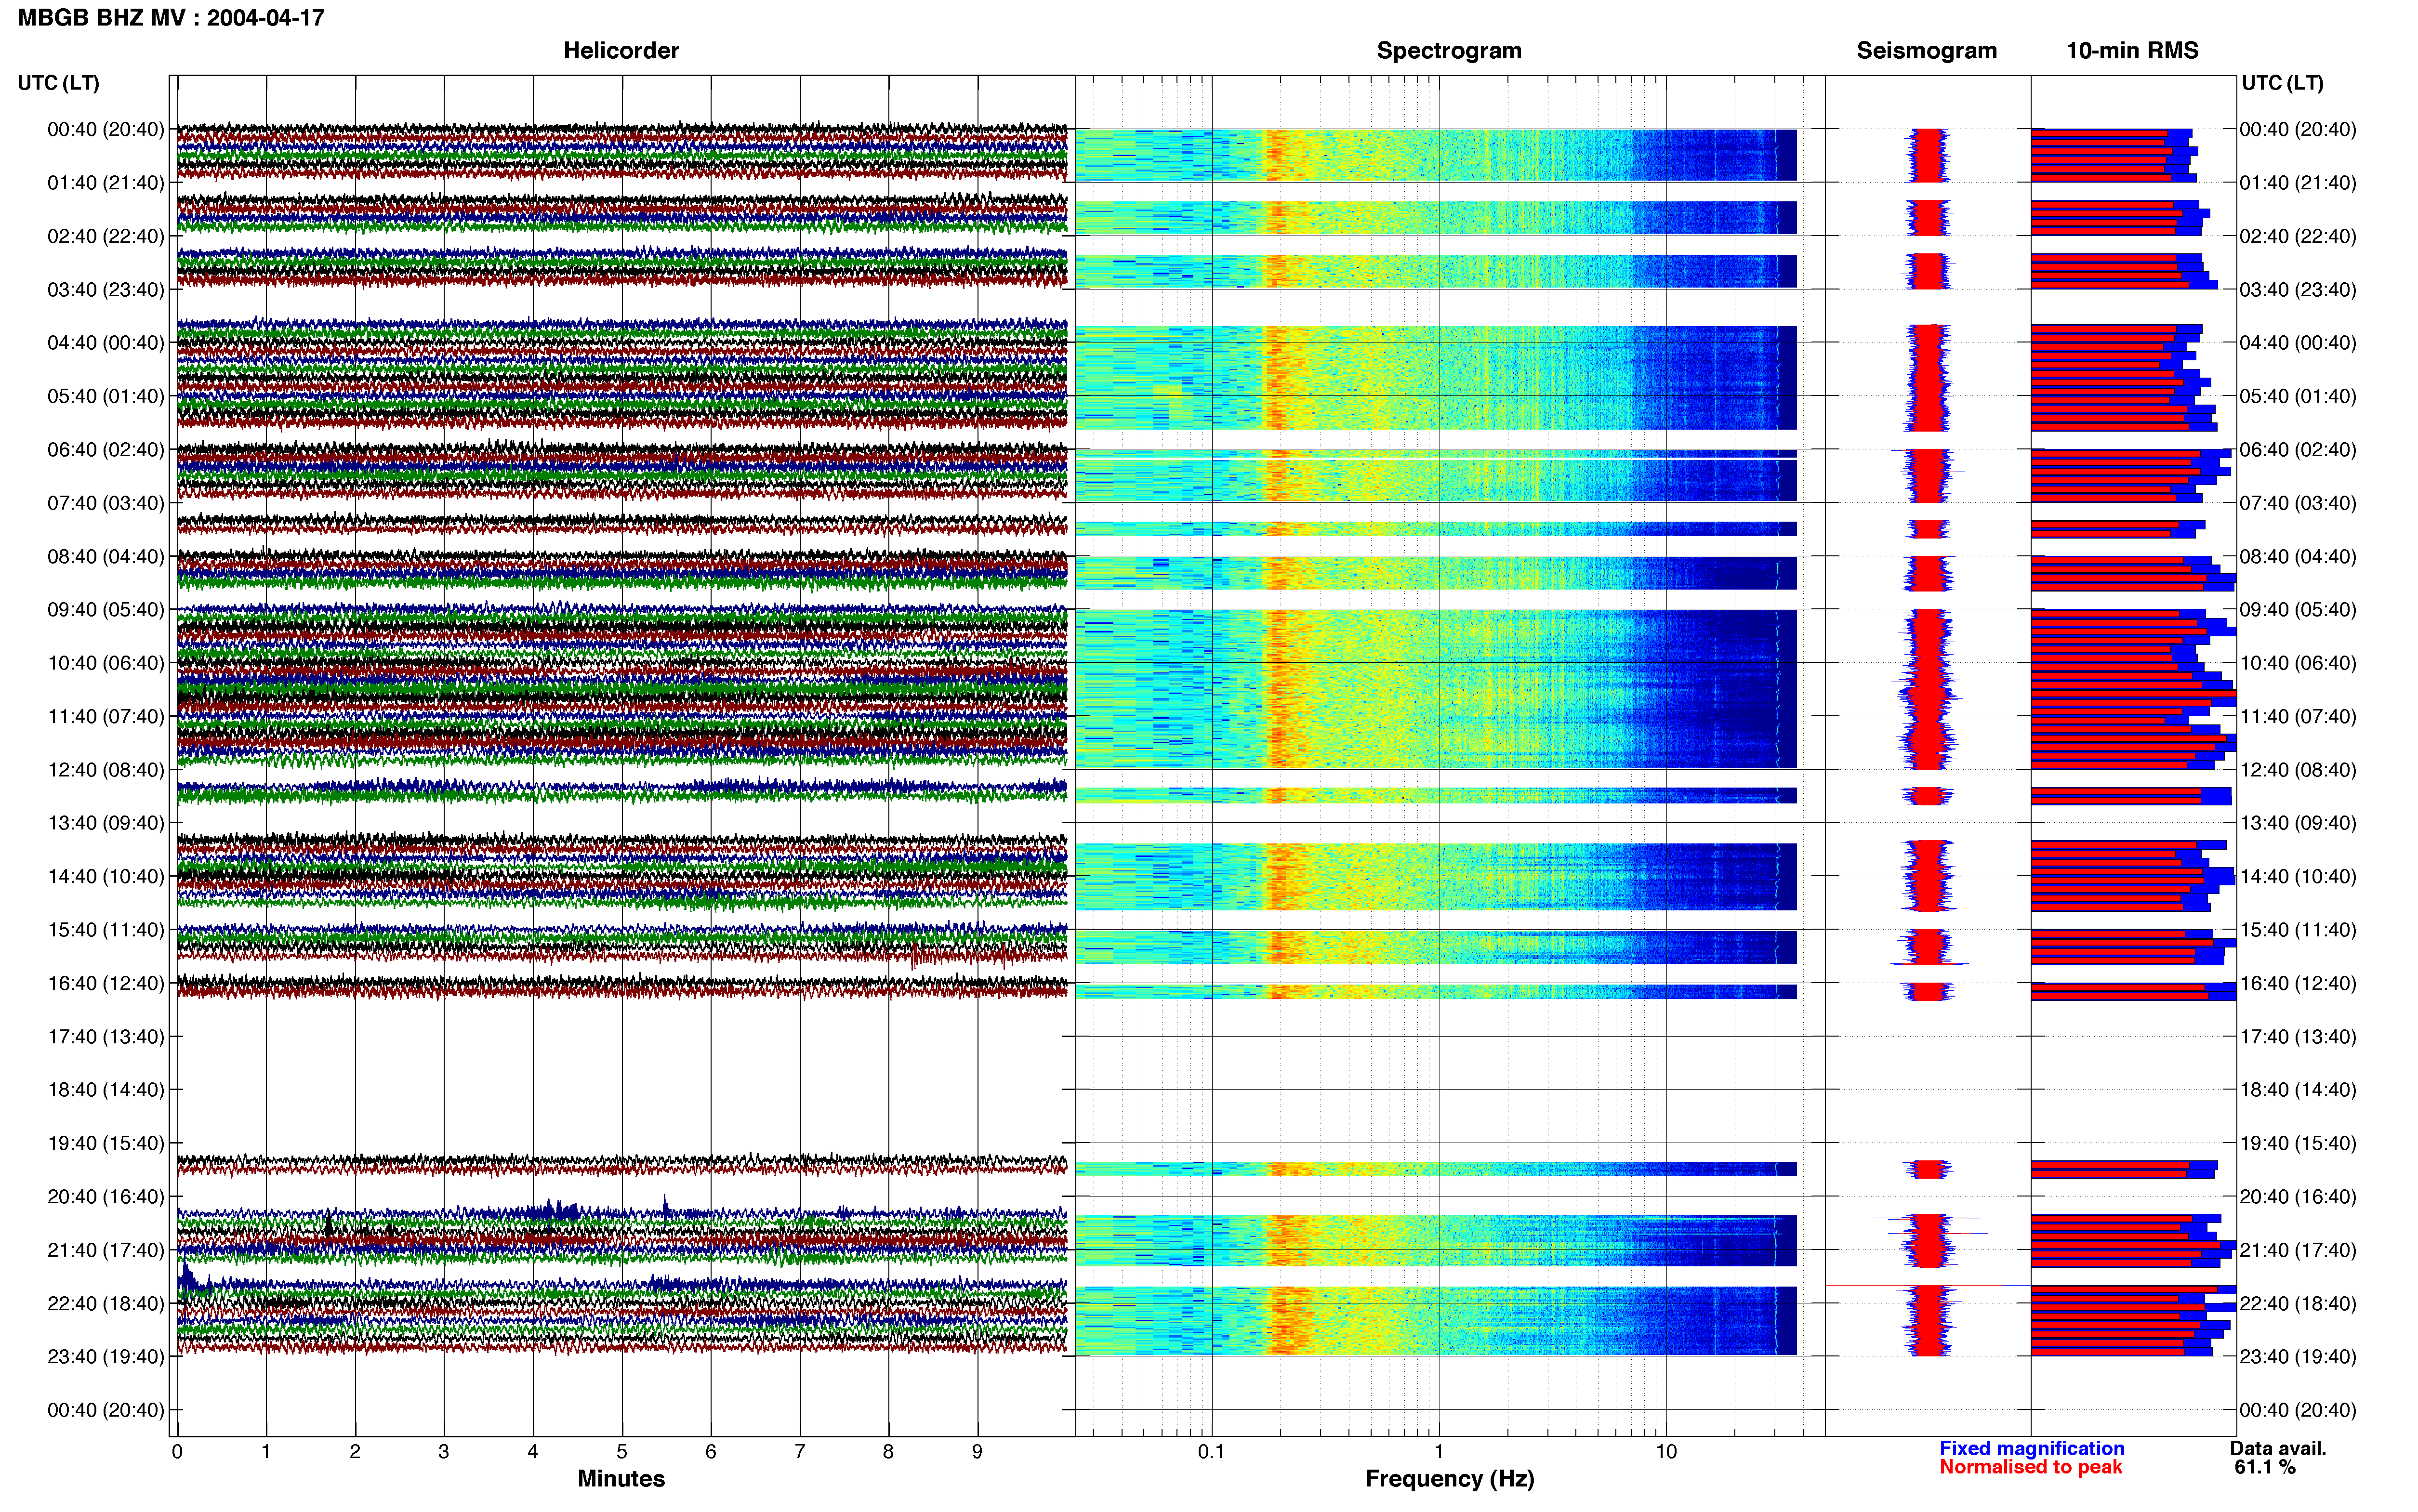2418x1512 pixels.
Task: Click the 15:40 (11:40) label on the RMS axis
Action: (x=2298, y=930)
